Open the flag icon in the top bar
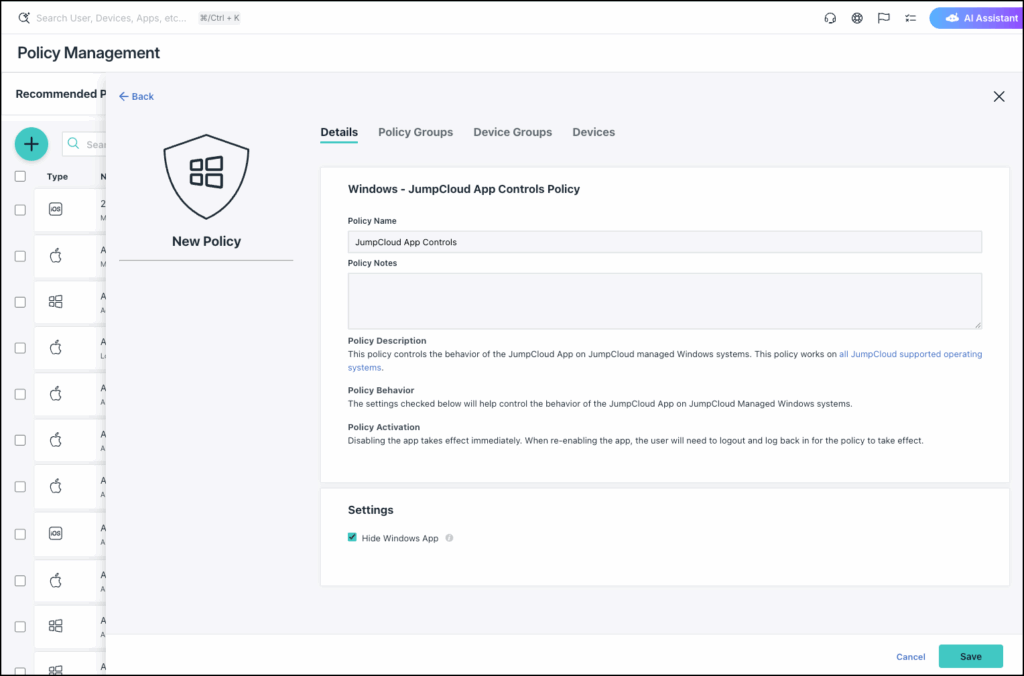The width and height of the screenshot is (1024, 676). pyautogui.click(x=883, y=18)
